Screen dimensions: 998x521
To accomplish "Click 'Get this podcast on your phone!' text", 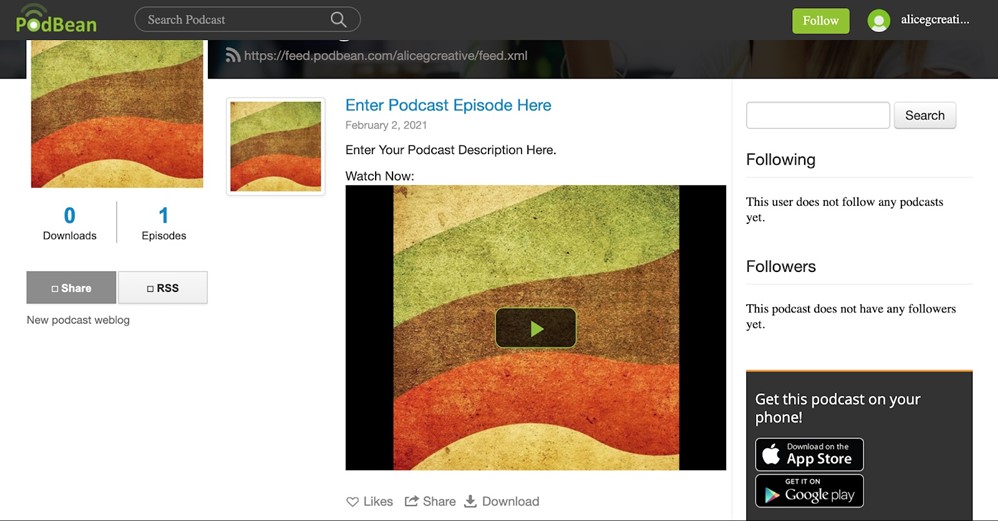I will click(x=838, y=408).
